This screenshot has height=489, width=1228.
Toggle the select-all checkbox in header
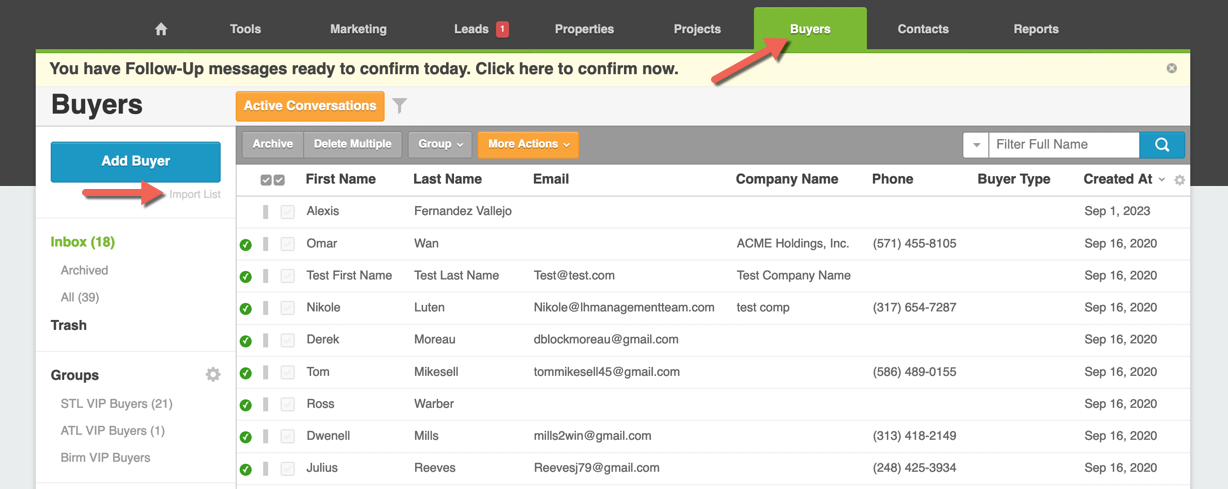point(272,180)
